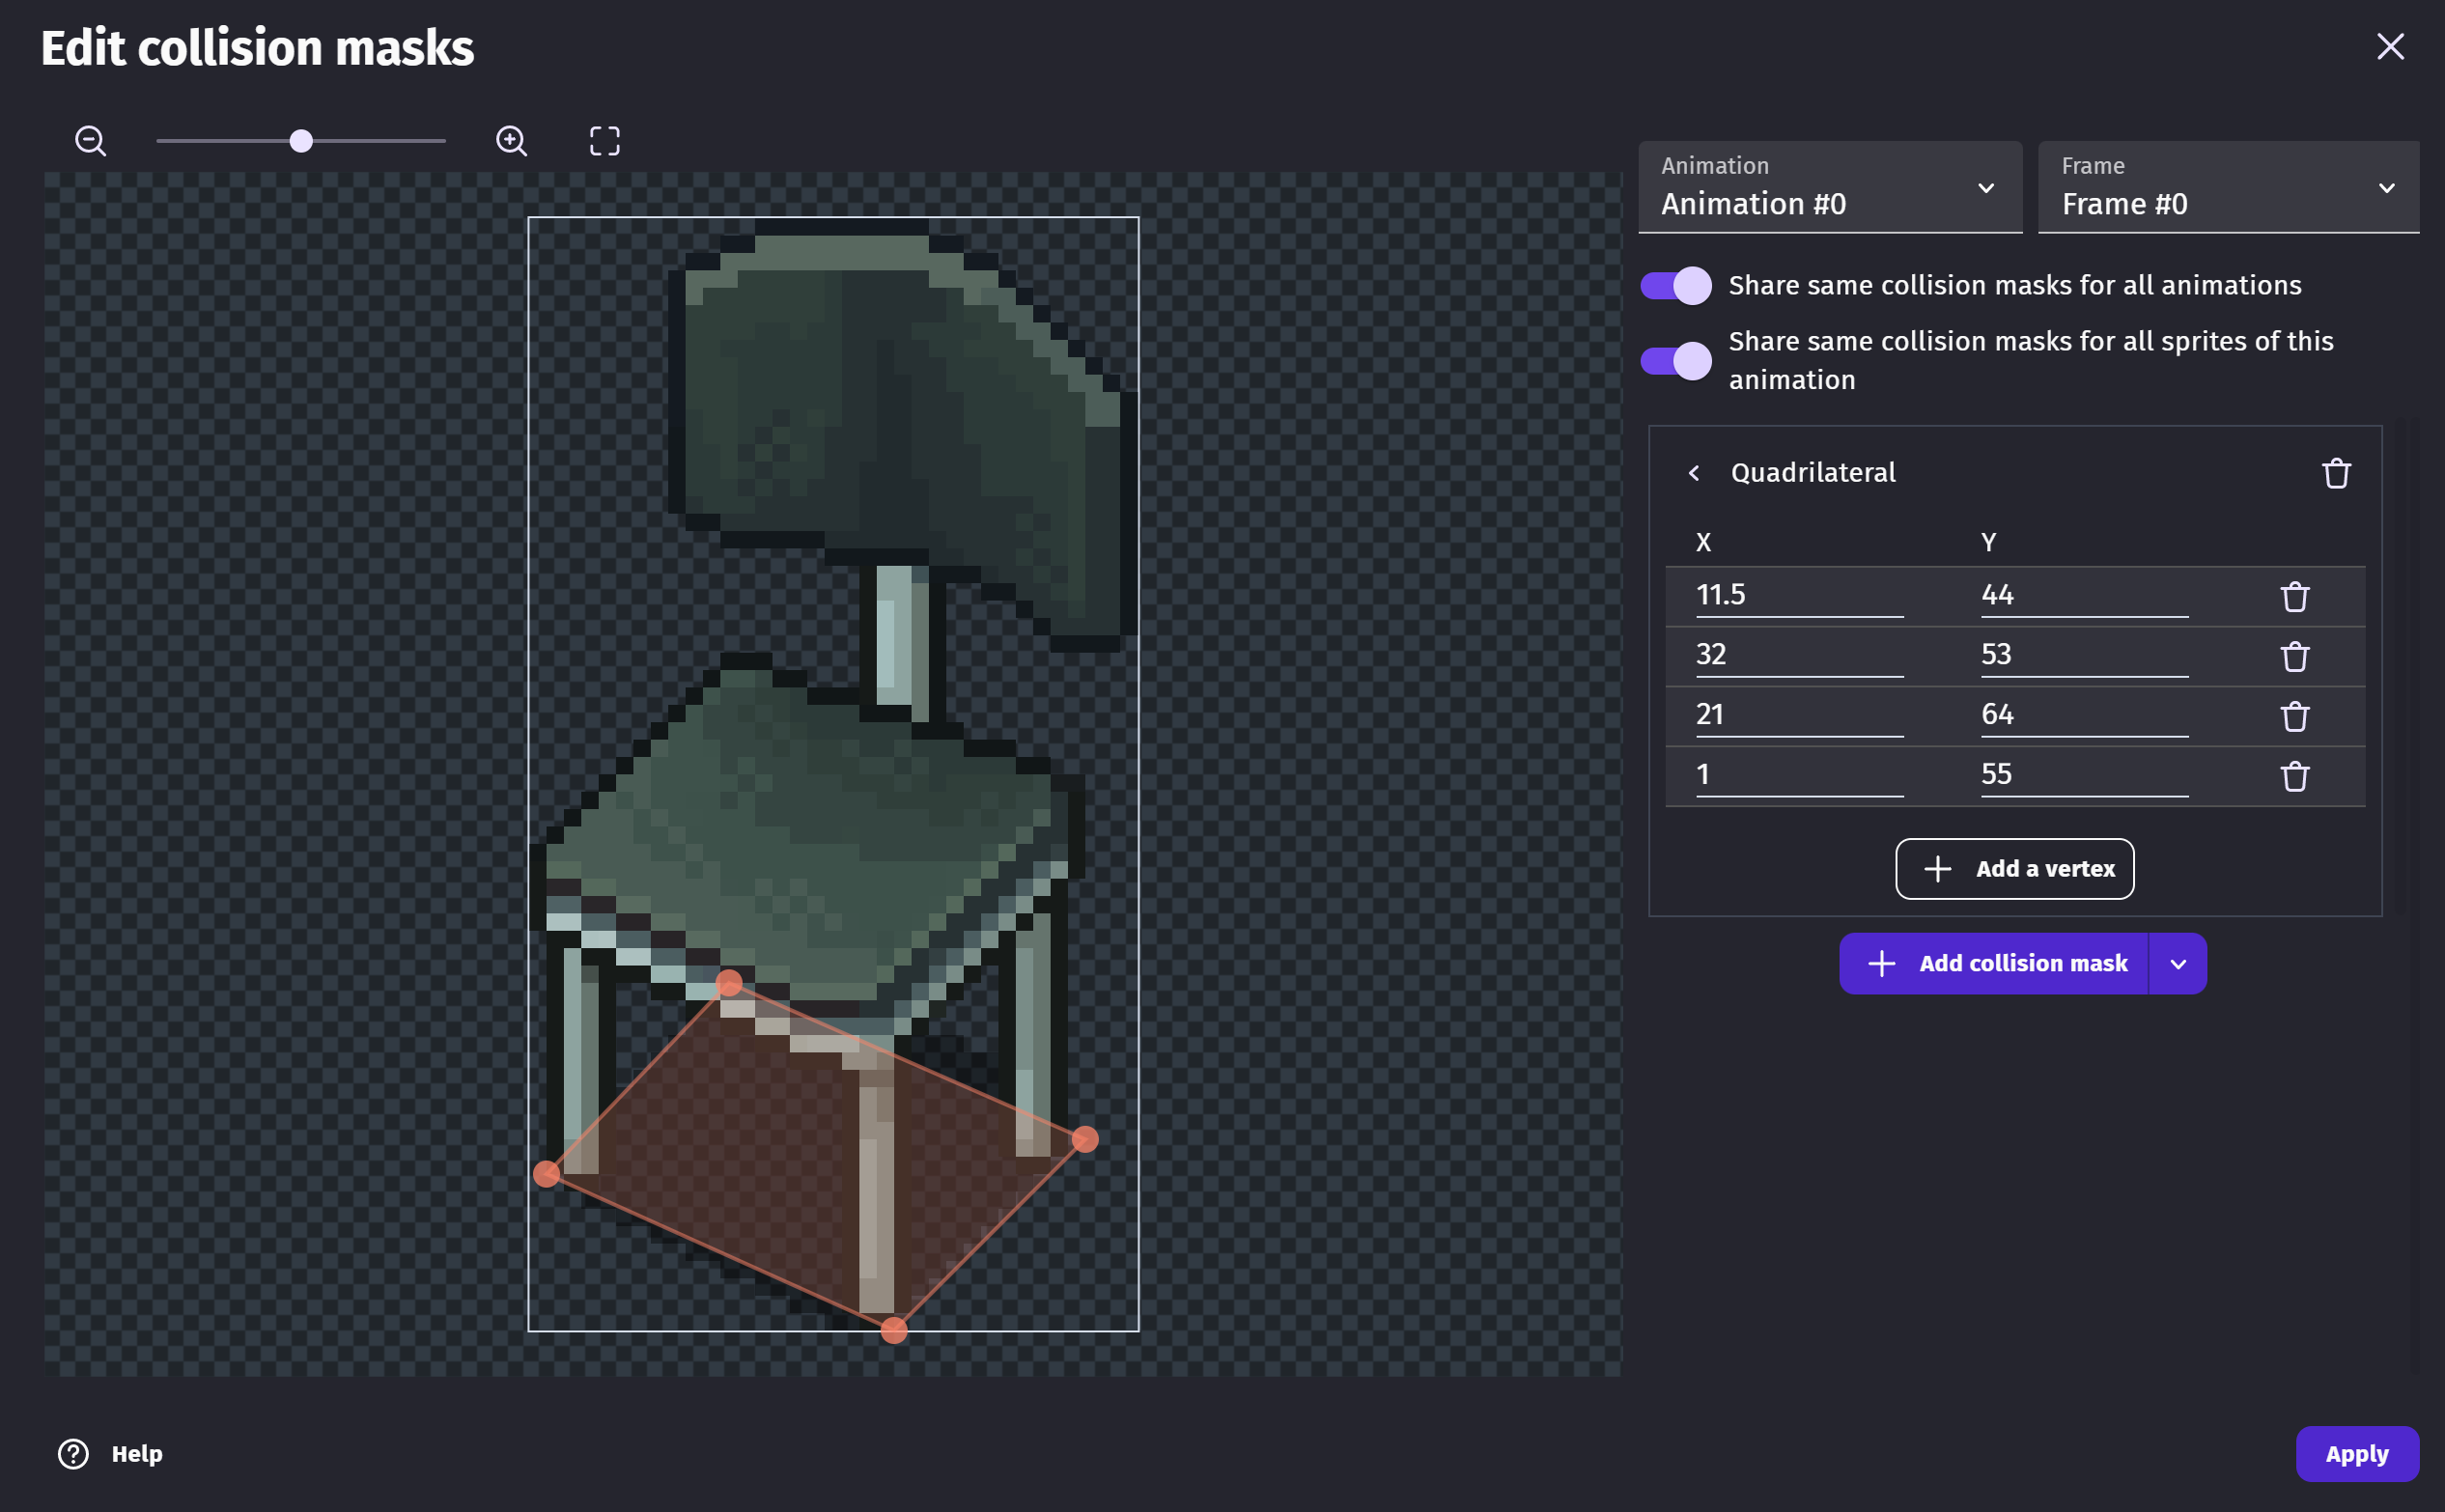Open the Animation dropdown

1829,188
